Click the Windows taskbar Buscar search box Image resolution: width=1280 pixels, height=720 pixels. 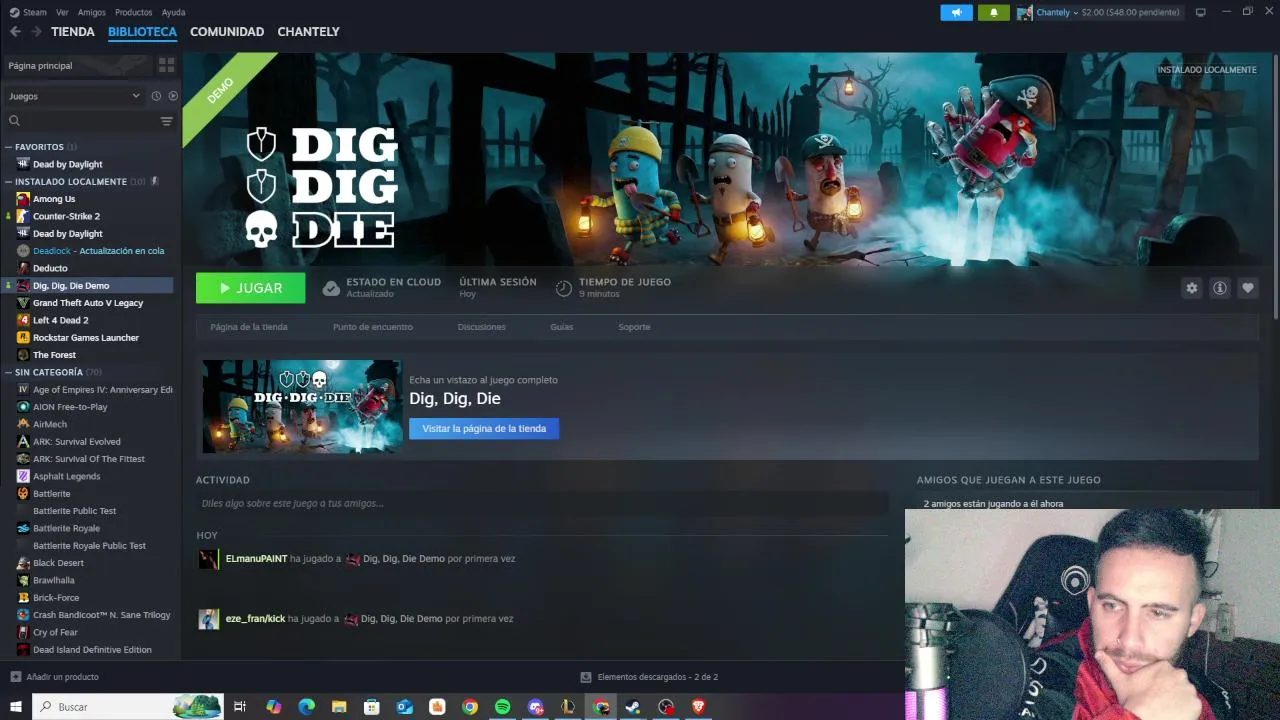pyautogui.click(x=129, y=707)
